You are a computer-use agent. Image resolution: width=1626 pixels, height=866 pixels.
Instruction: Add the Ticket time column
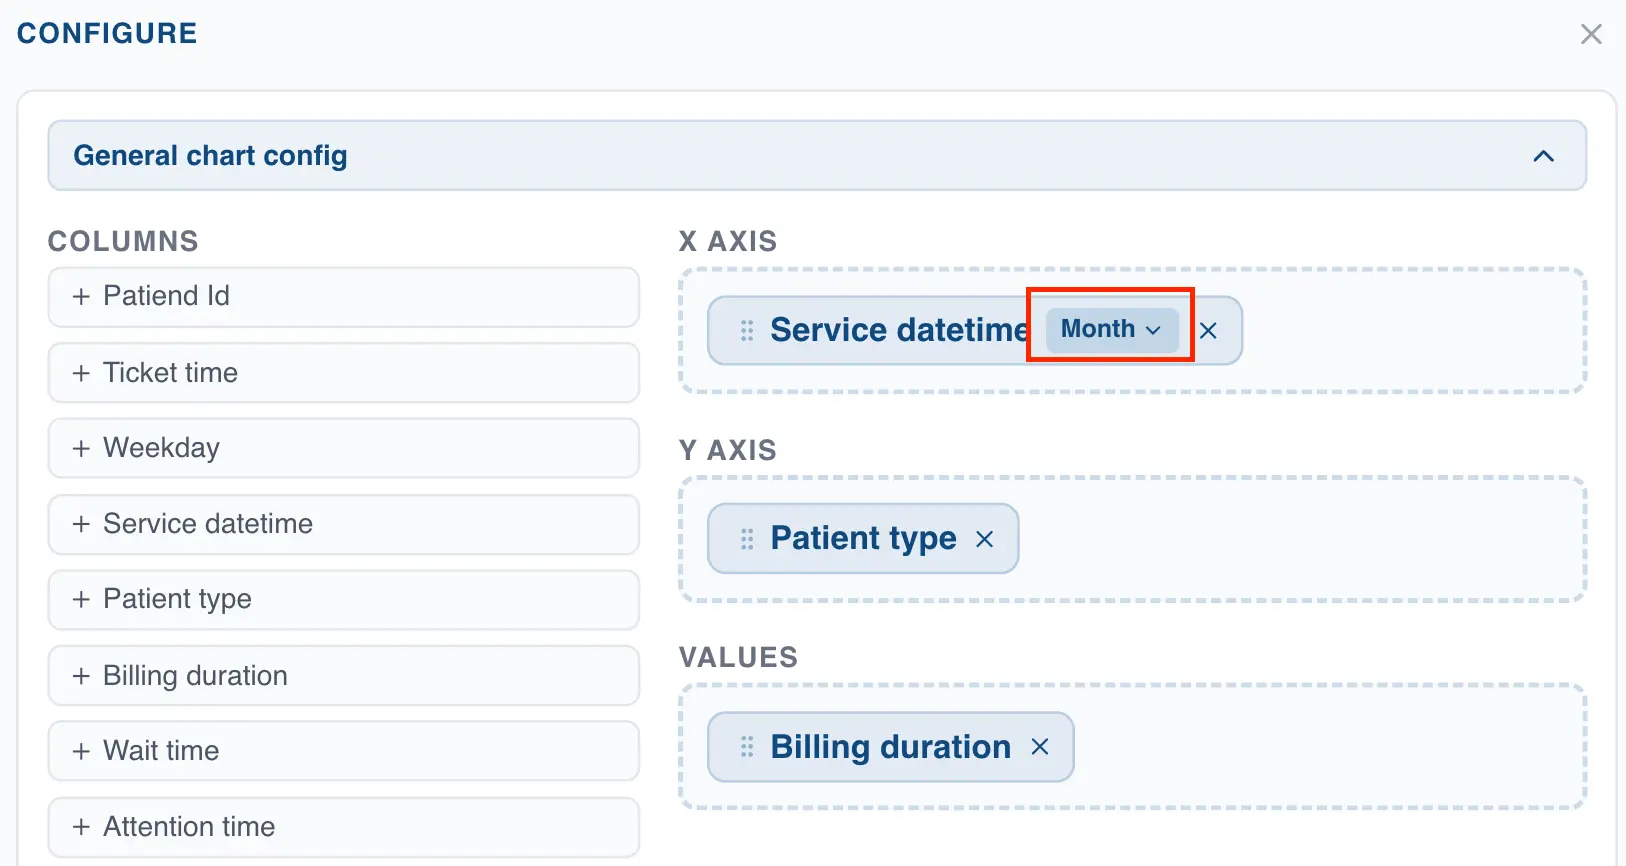click(343, 373)
